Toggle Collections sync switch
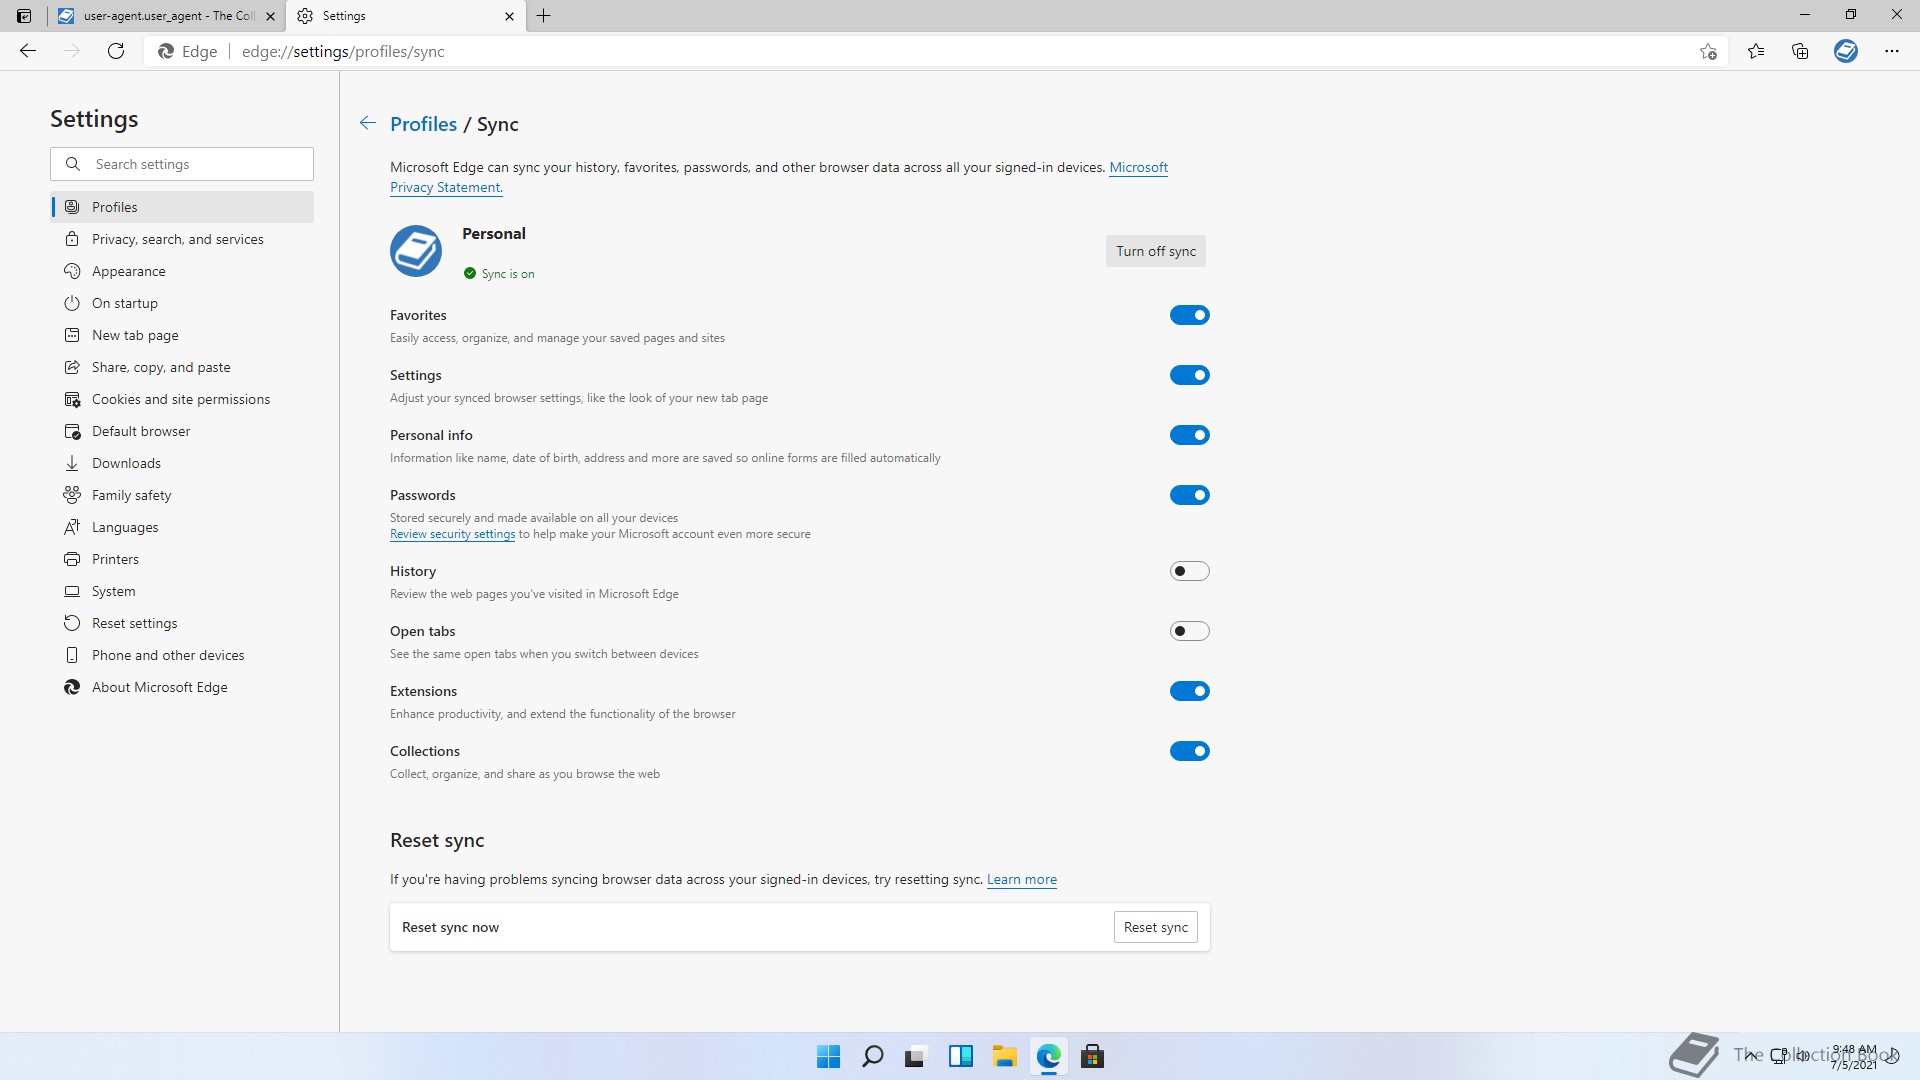Screen dimensions: 1920x1080 tap(1190, 751)
